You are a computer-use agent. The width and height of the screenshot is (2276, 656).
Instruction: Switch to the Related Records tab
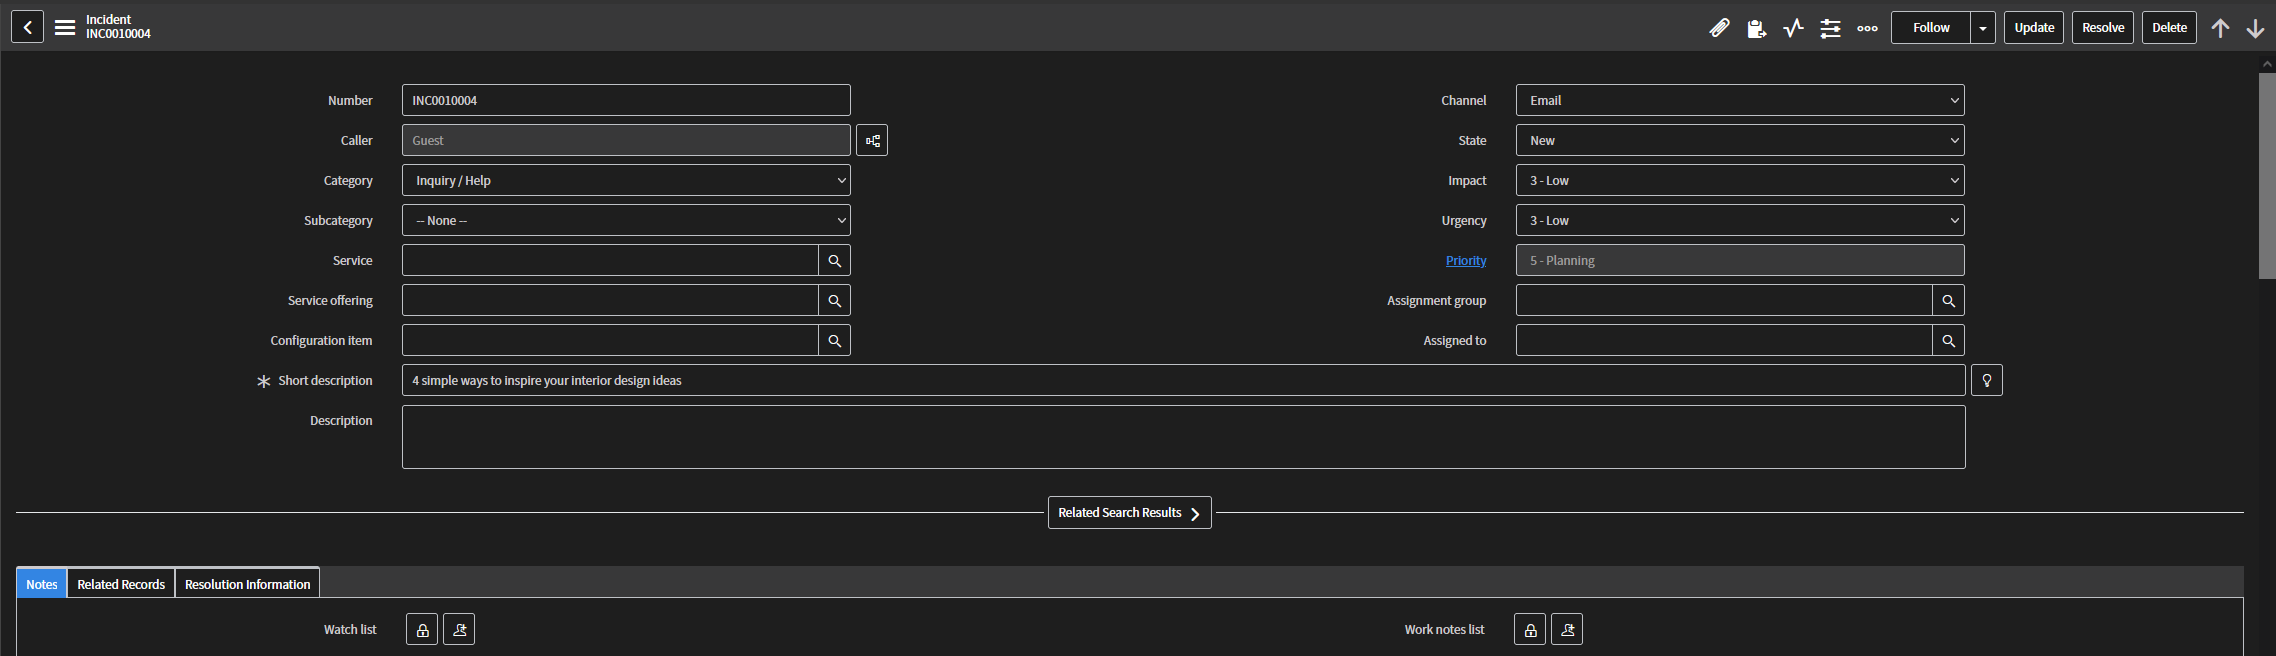pos(121,584)
